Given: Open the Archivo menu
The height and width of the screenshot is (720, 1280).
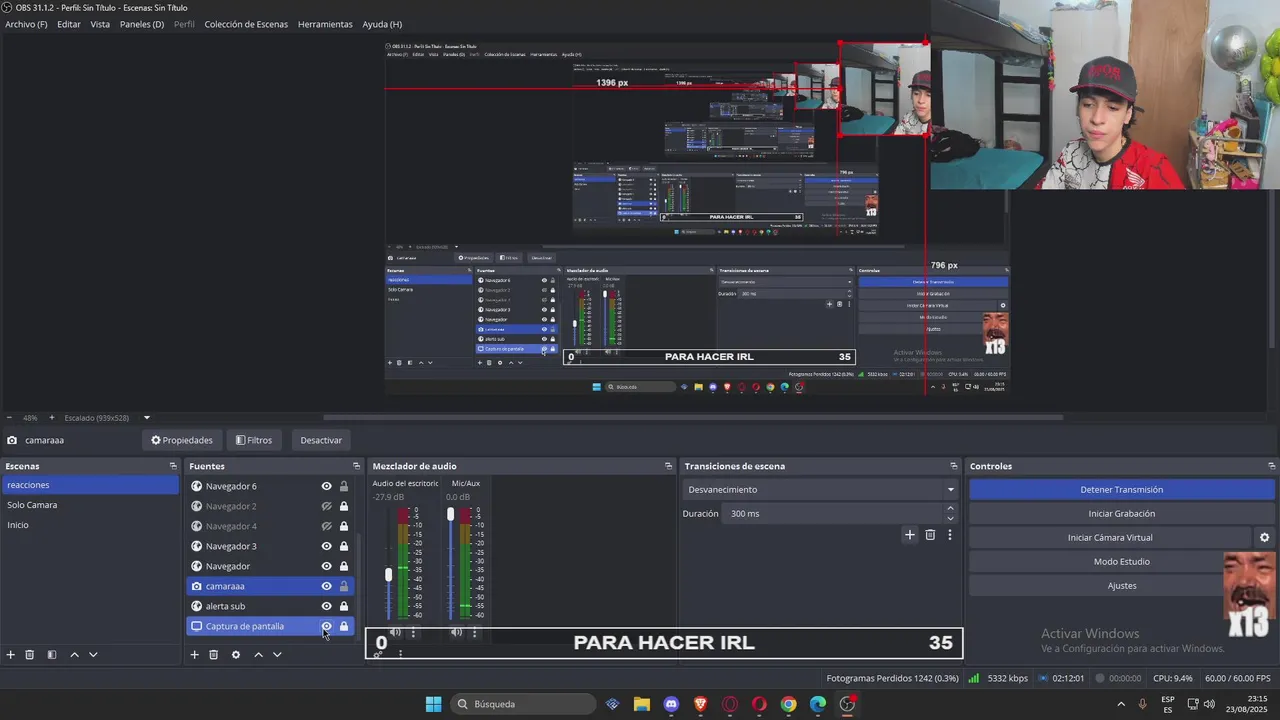Looking at the screenshot, I should [x=26, y=24].
